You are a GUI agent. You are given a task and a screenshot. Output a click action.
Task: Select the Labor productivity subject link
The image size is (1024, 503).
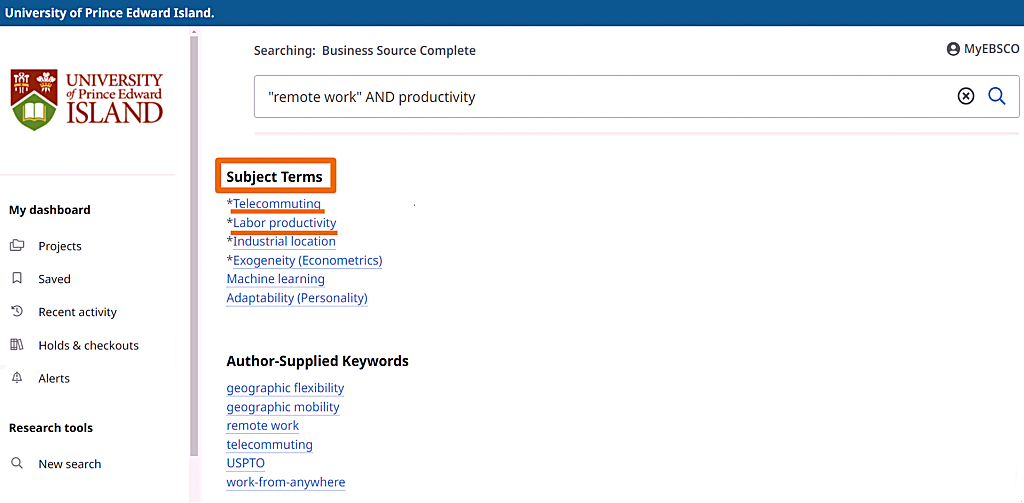click(x=285, y=223)
